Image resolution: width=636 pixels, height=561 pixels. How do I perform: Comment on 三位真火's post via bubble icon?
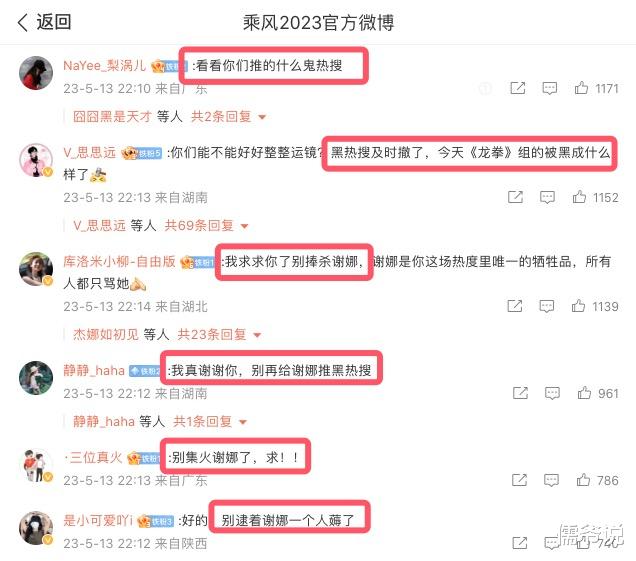(x=551, y=480)
